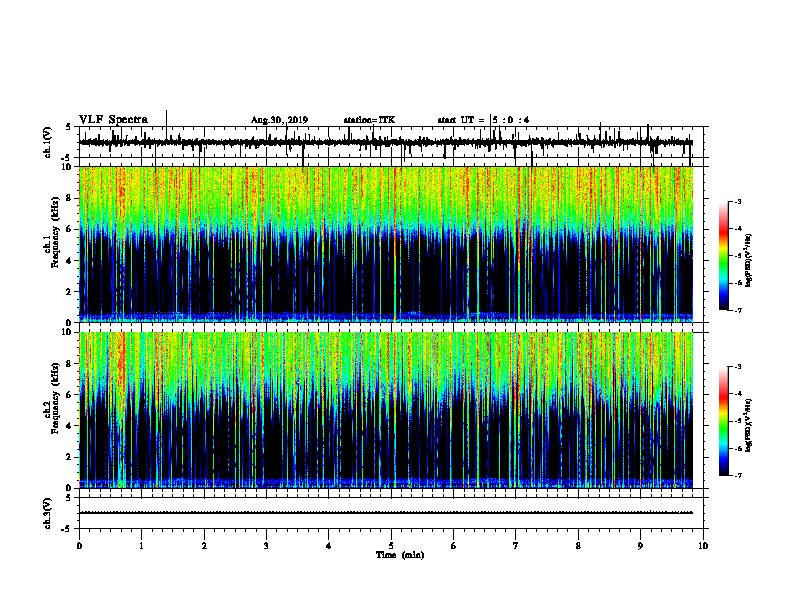Click time axis tick label '7'

(516, 546)
